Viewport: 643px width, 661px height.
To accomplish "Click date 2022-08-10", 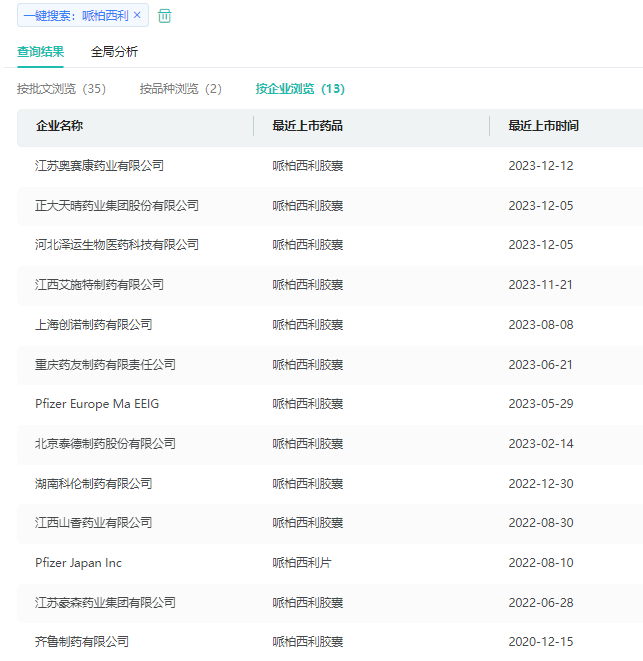I will click(541, 563).
